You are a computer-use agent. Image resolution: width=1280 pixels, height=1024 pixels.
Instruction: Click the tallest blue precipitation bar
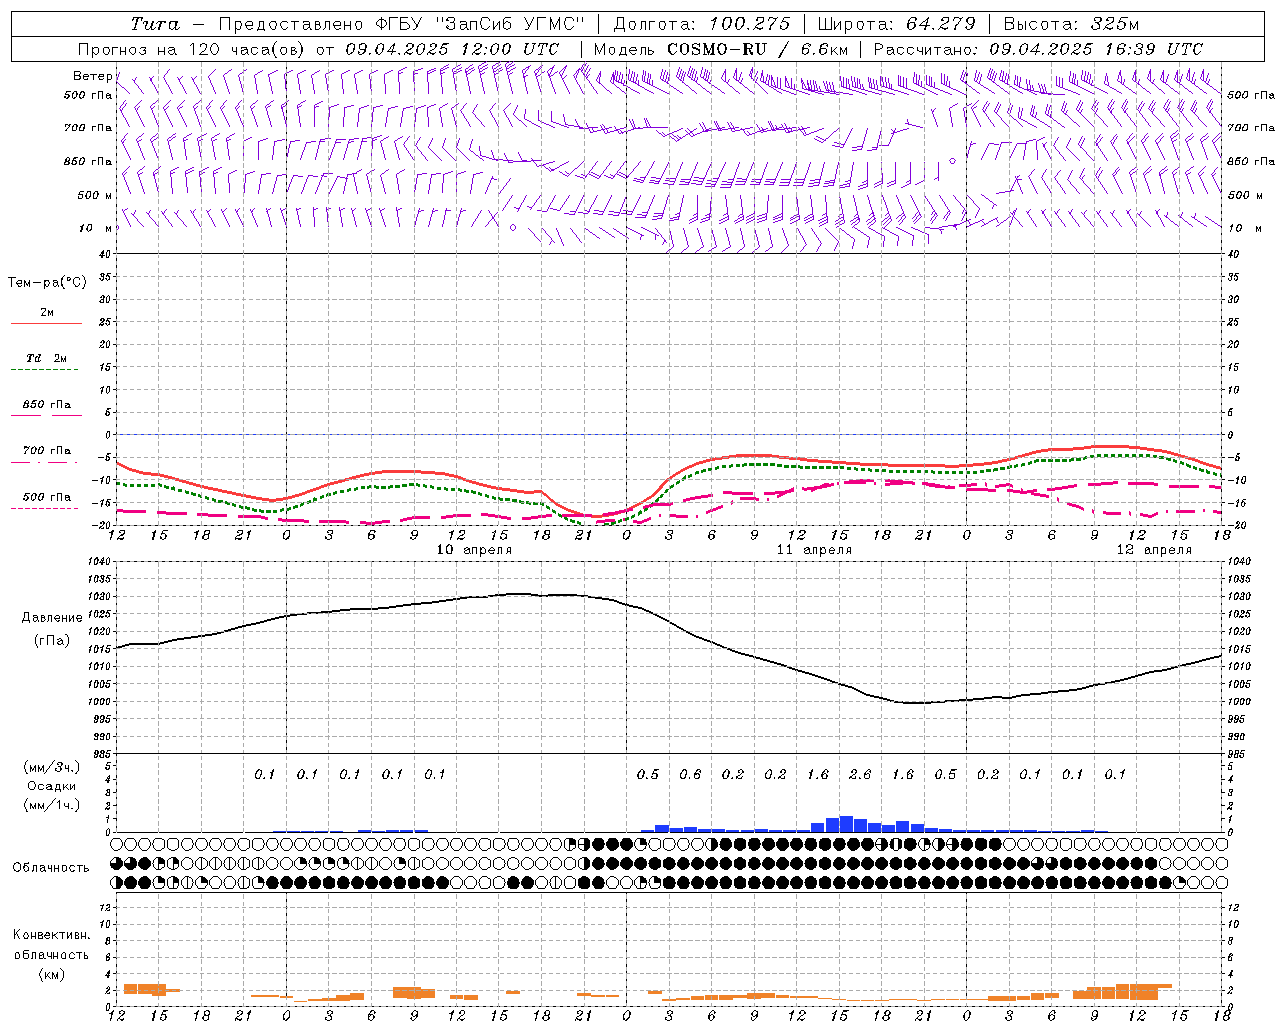(x=846, y=824)
